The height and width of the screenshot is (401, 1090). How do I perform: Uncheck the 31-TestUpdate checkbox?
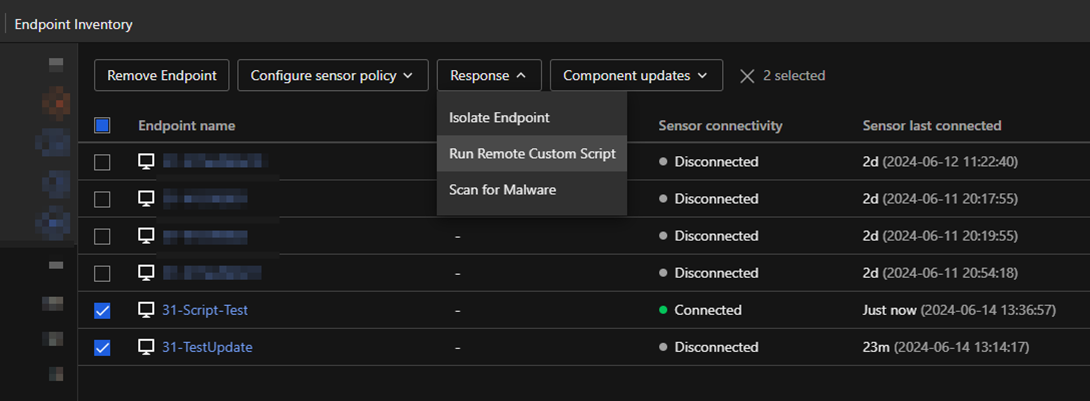[x=102, y=347]
